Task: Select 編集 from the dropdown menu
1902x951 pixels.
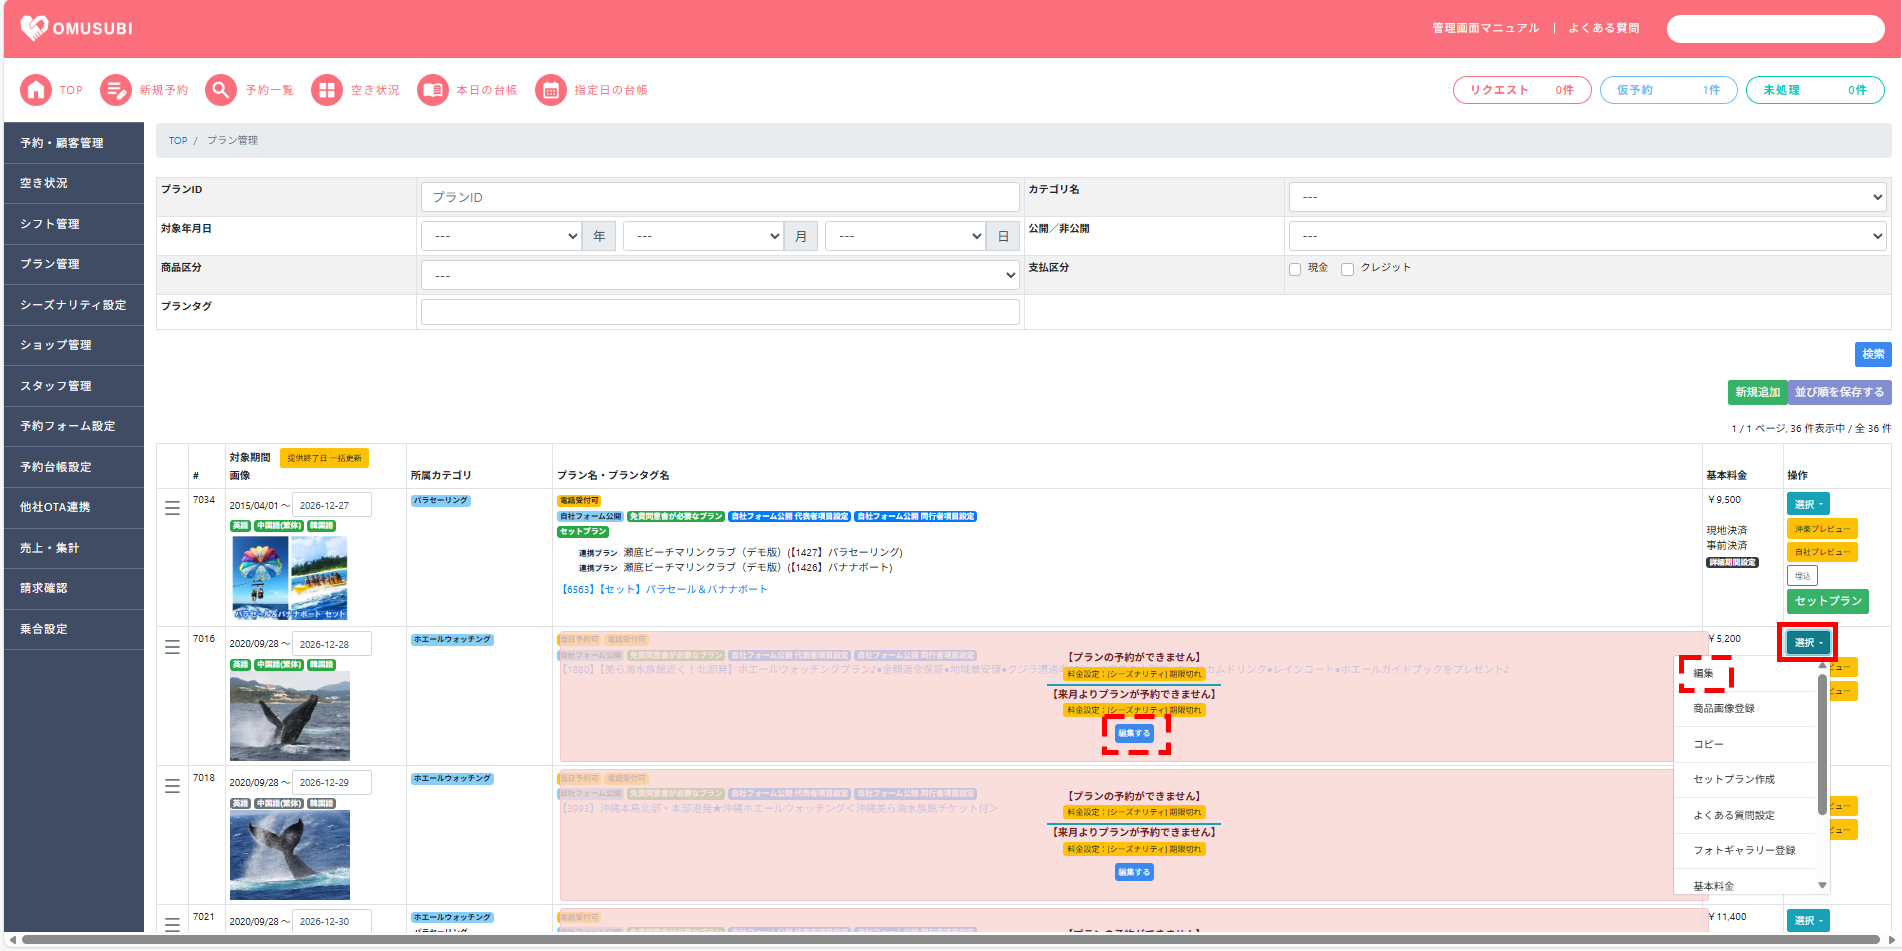Action: pos(1704,673)
